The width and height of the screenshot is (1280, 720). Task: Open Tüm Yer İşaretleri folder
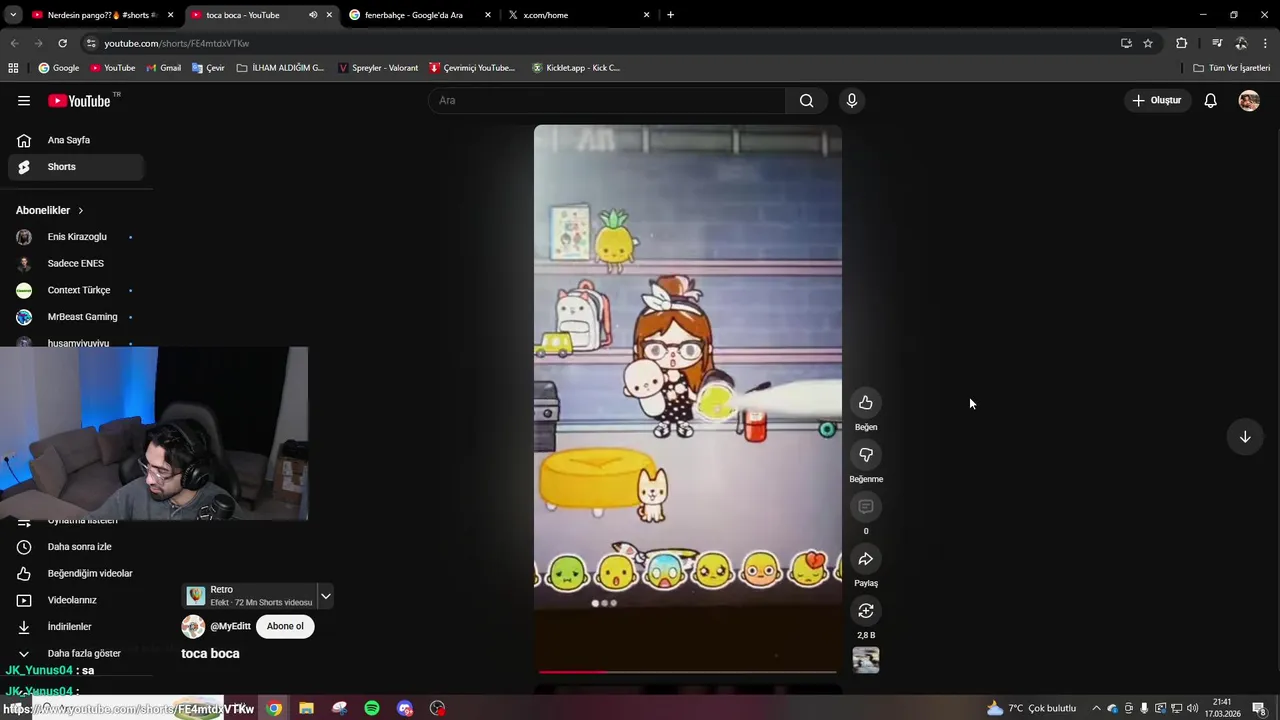1232,68
